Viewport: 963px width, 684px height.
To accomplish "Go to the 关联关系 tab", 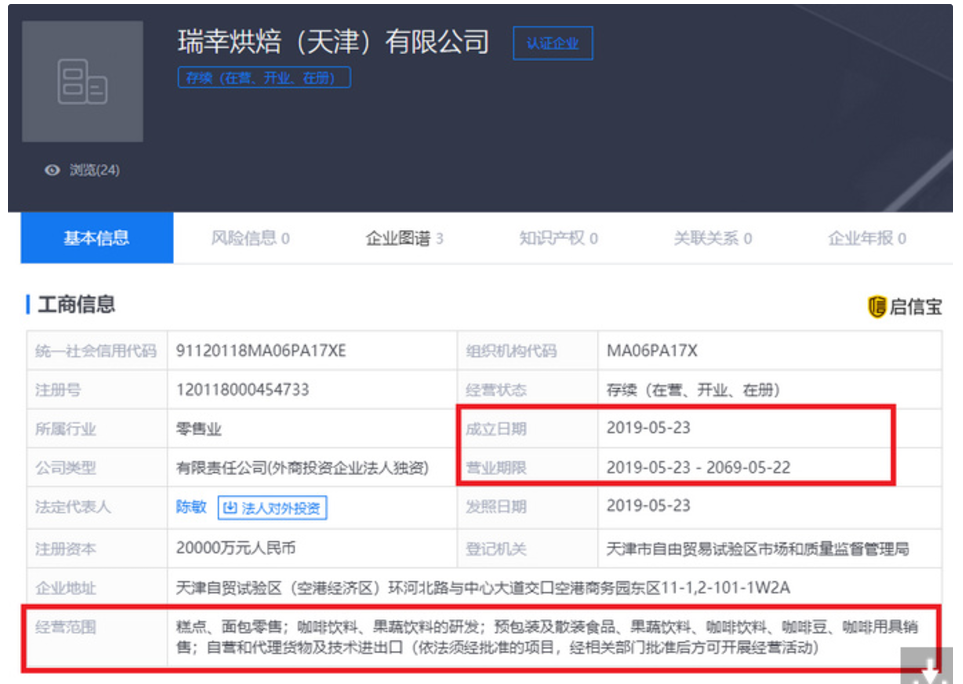I will point(712,238).
